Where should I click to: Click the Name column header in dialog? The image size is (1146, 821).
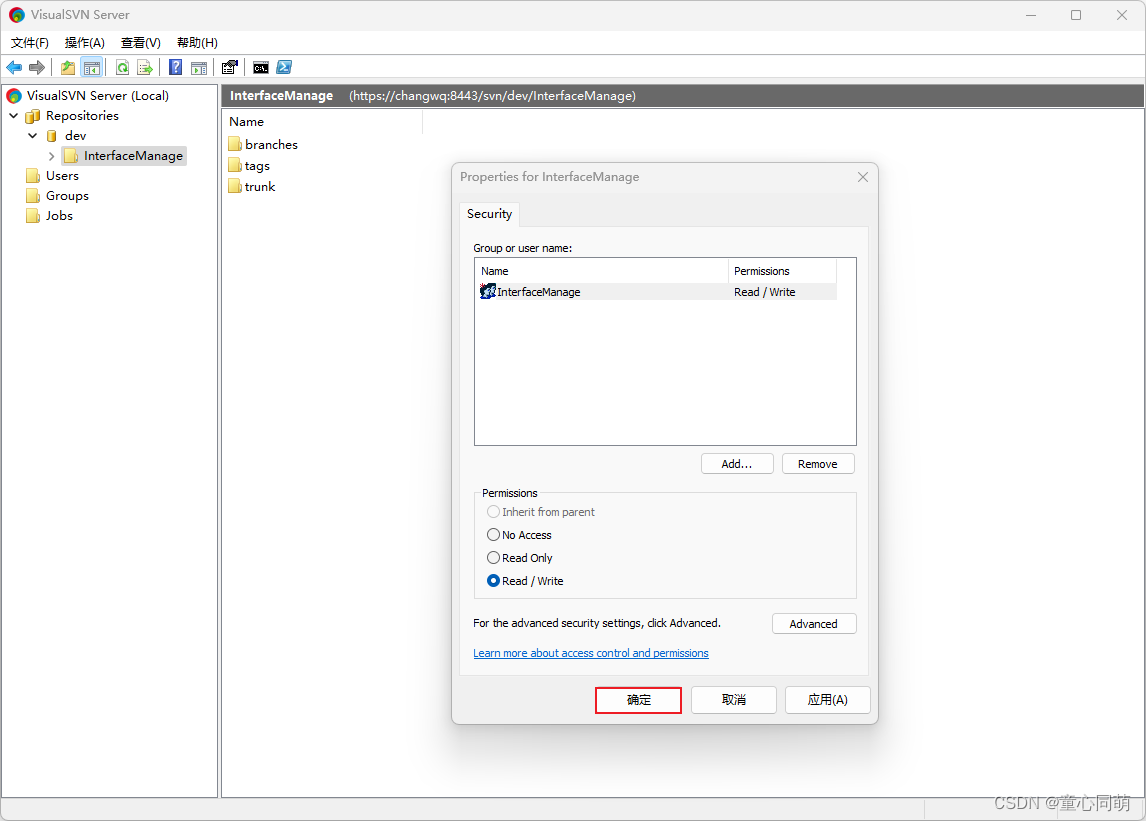coord(602,271)
